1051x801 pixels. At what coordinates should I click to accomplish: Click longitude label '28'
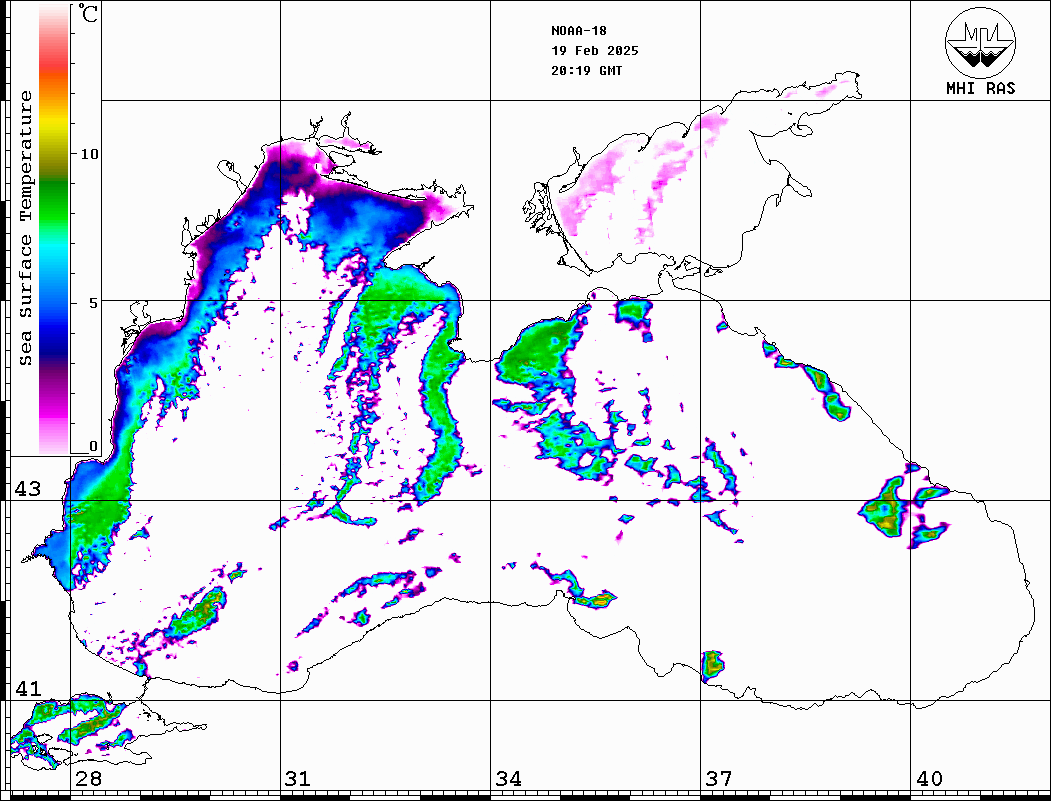pyautogui.click(x=88, y=779)
